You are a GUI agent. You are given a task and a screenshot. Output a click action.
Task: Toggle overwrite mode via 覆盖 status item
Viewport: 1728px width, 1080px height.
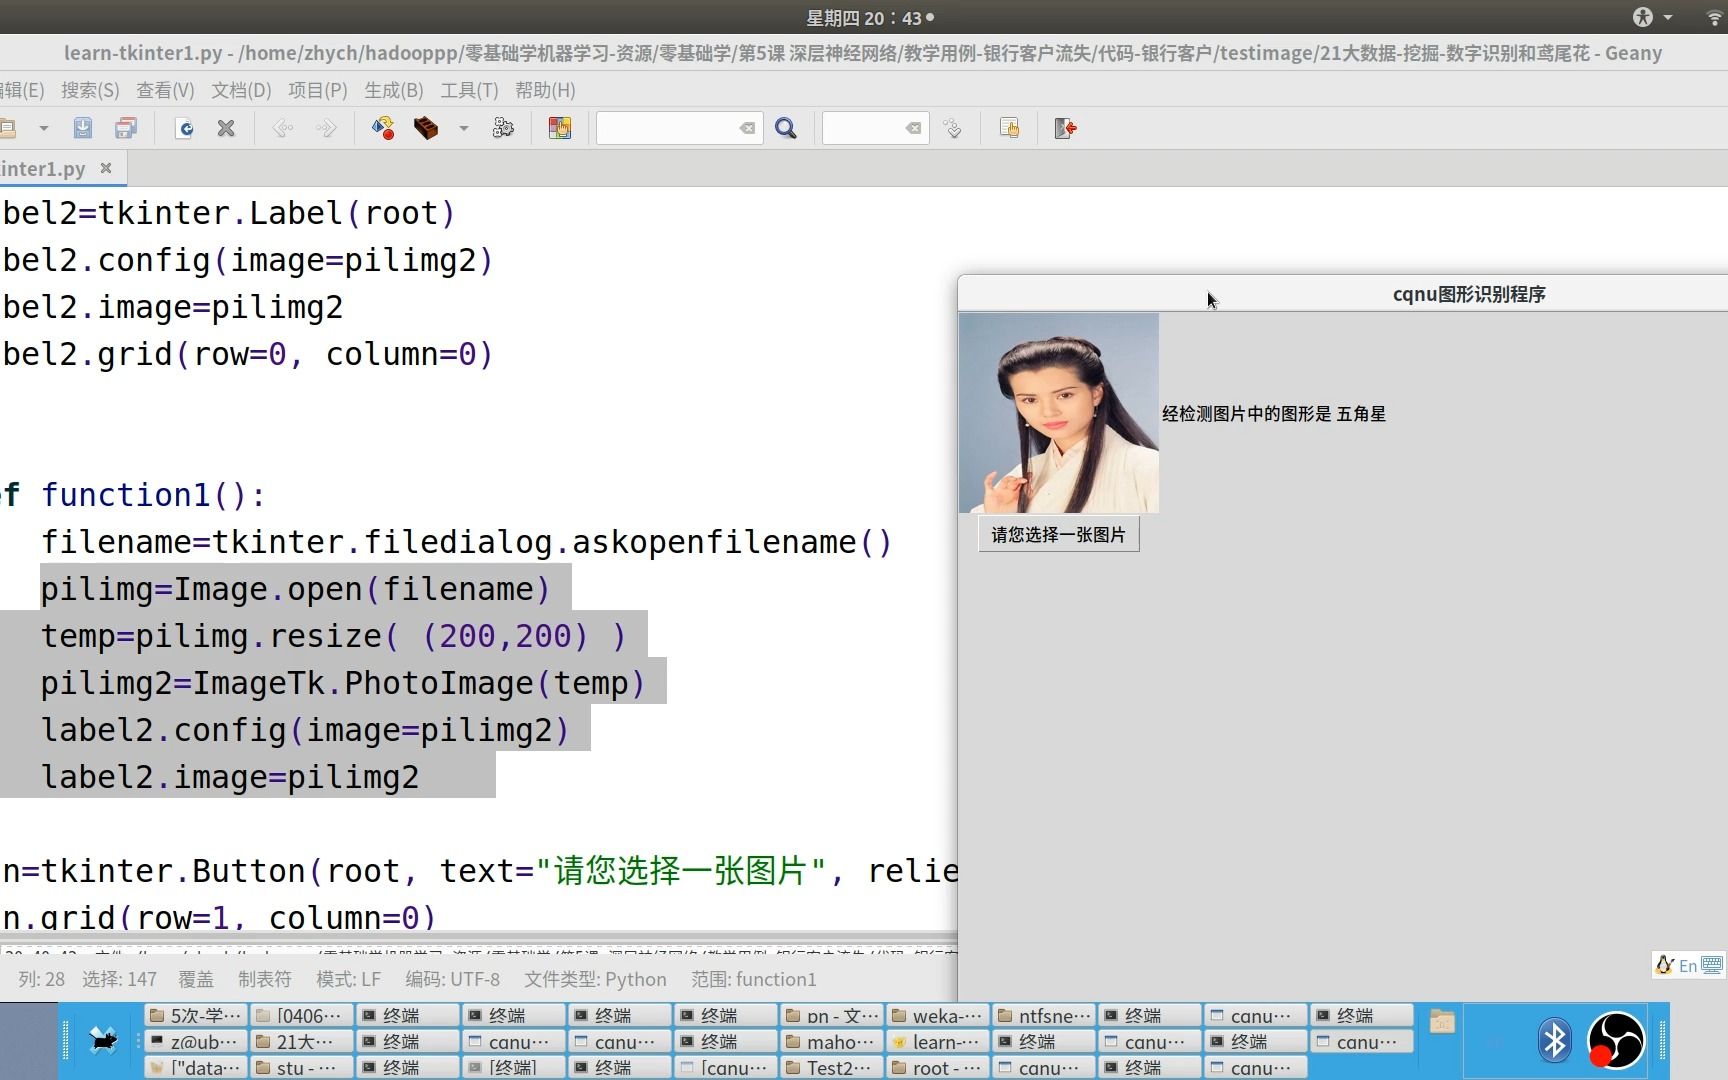[196, 979]
